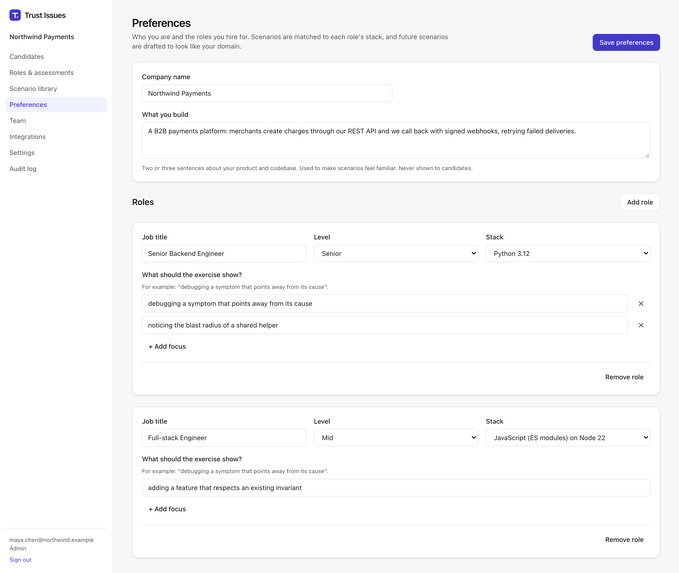679x573 pixels.
Task: Click the Sign out link
Action: pos(20,560)
